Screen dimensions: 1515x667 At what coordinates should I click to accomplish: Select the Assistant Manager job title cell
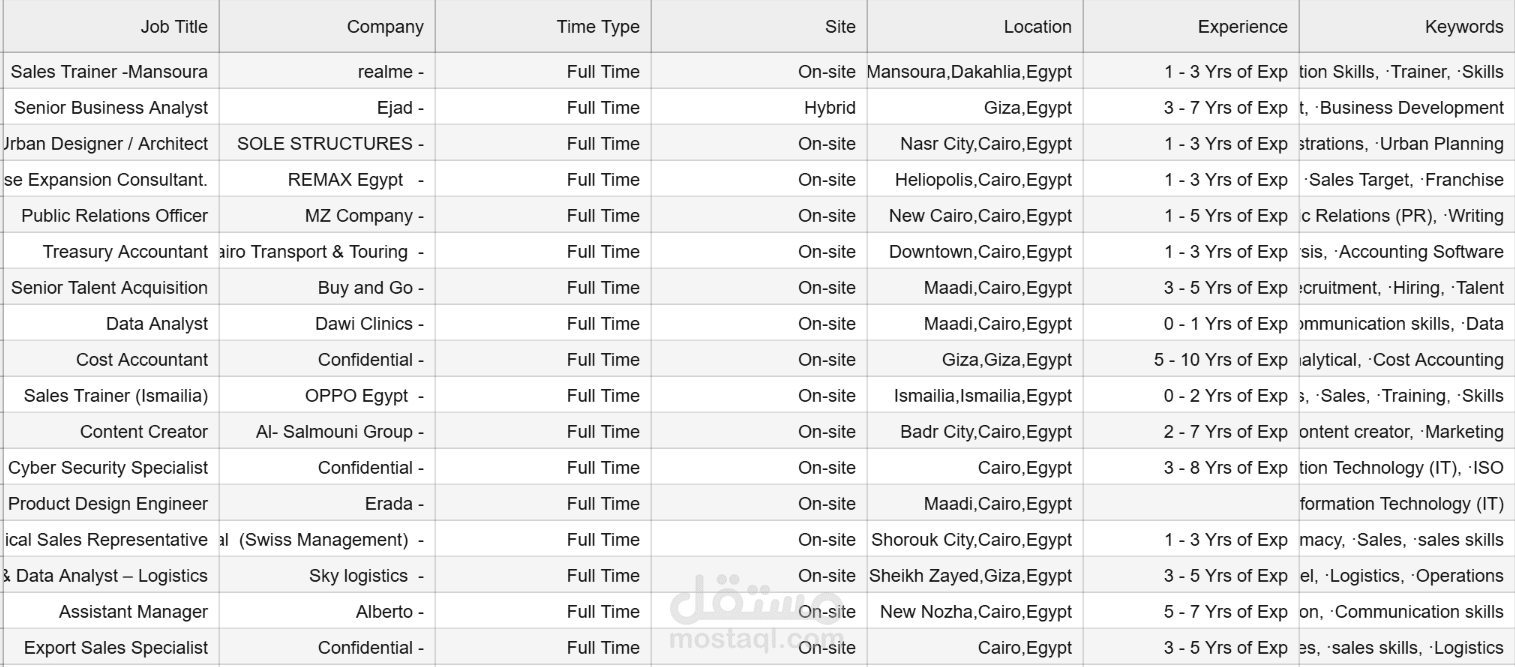(111, 611)
